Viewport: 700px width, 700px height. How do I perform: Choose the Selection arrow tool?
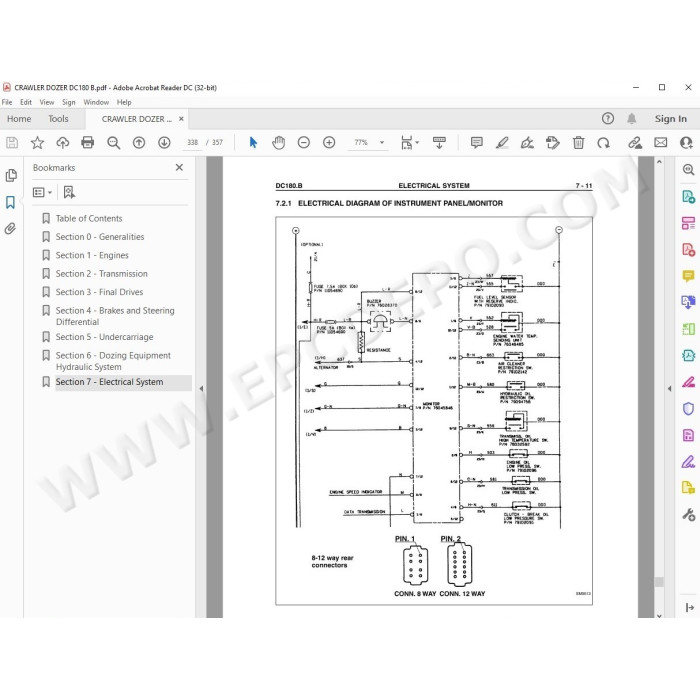coord(253,142)
